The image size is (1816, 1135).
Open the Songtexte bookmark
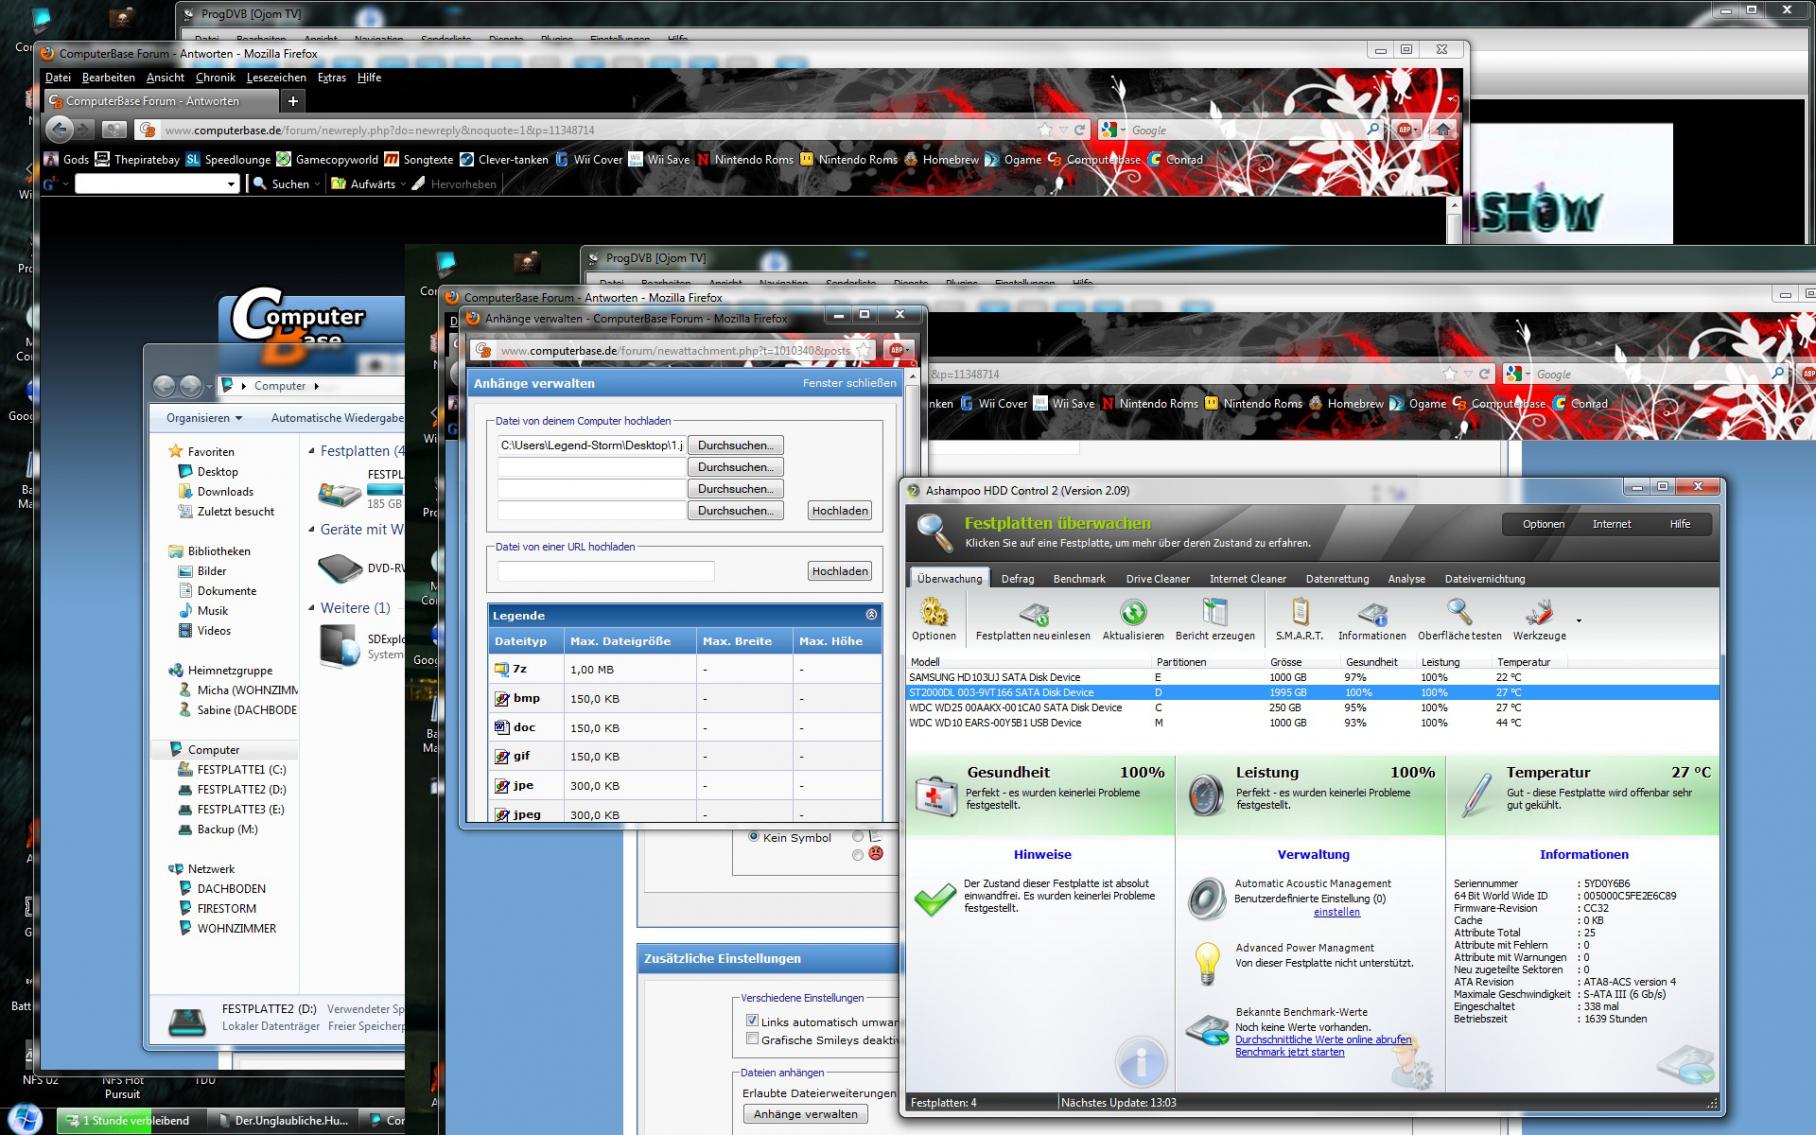click(419, 159)
